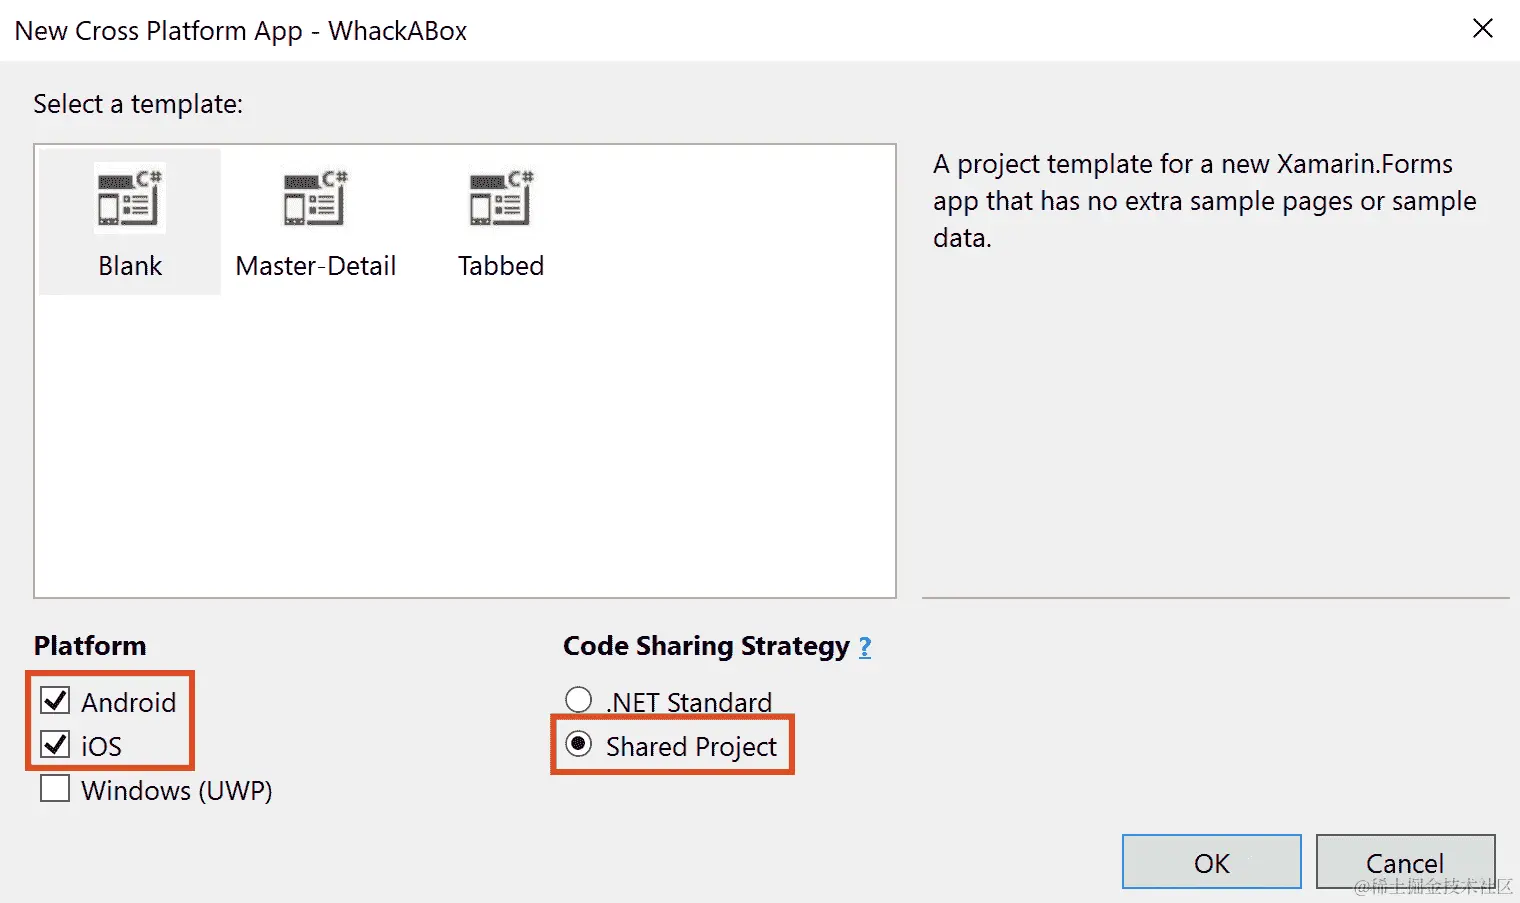Select the Blank template icon

129,198
